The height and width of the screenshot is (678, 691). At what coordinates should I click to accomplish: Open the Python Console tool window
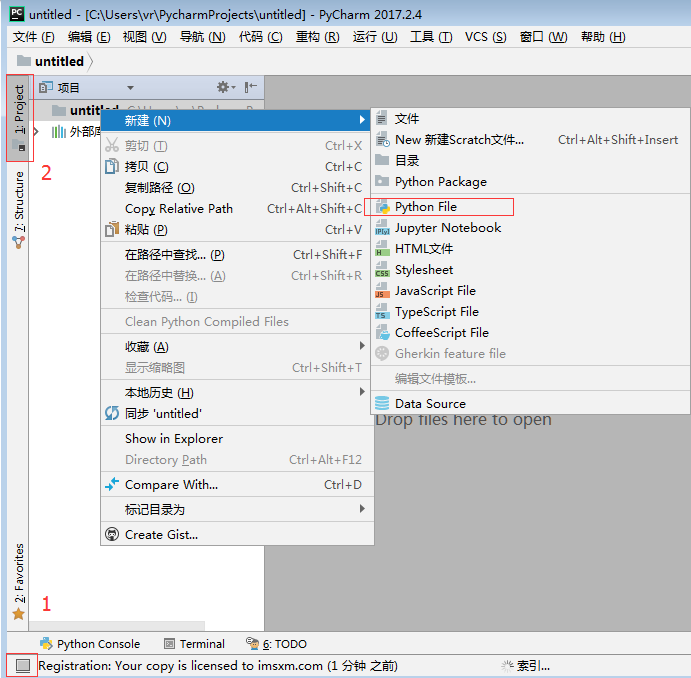point(90,644)
